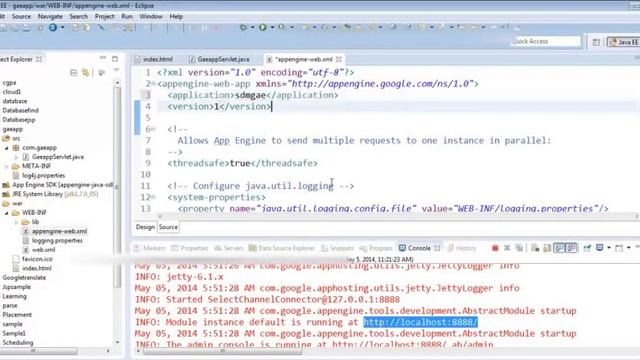Open the Help menu
The width and height of the screenshot is (640, 360).
176,16
